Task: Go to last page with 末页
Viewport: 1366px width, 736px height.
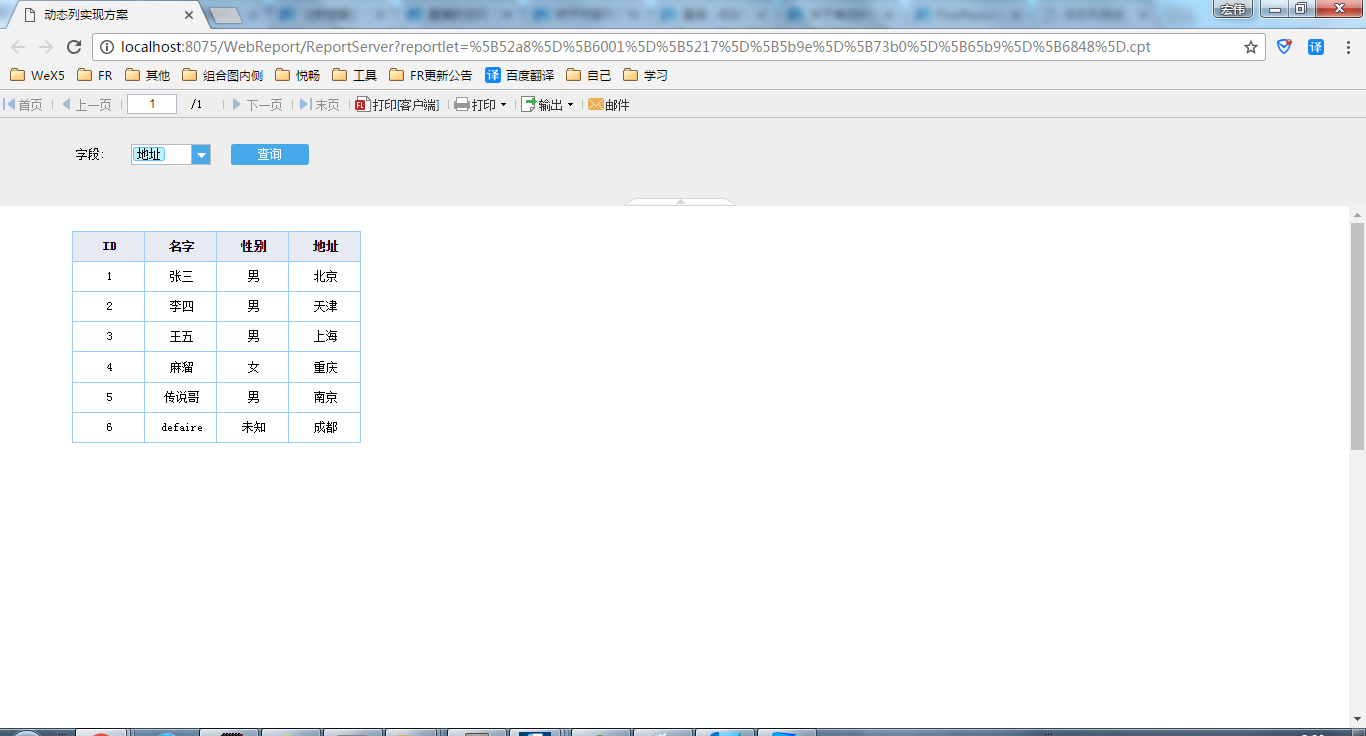Action: point(319,104)
